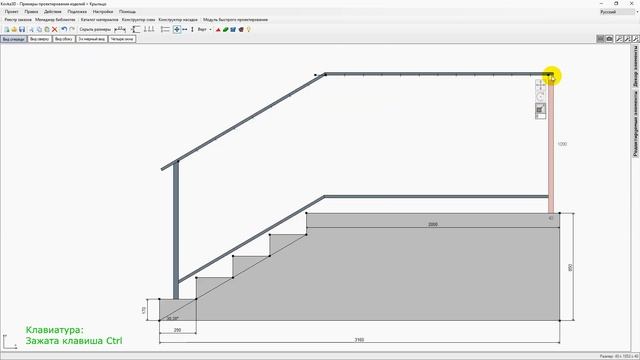The image size is (640, 360).
Task: Click the rotate handle icon near post
Action: (540, 97)
